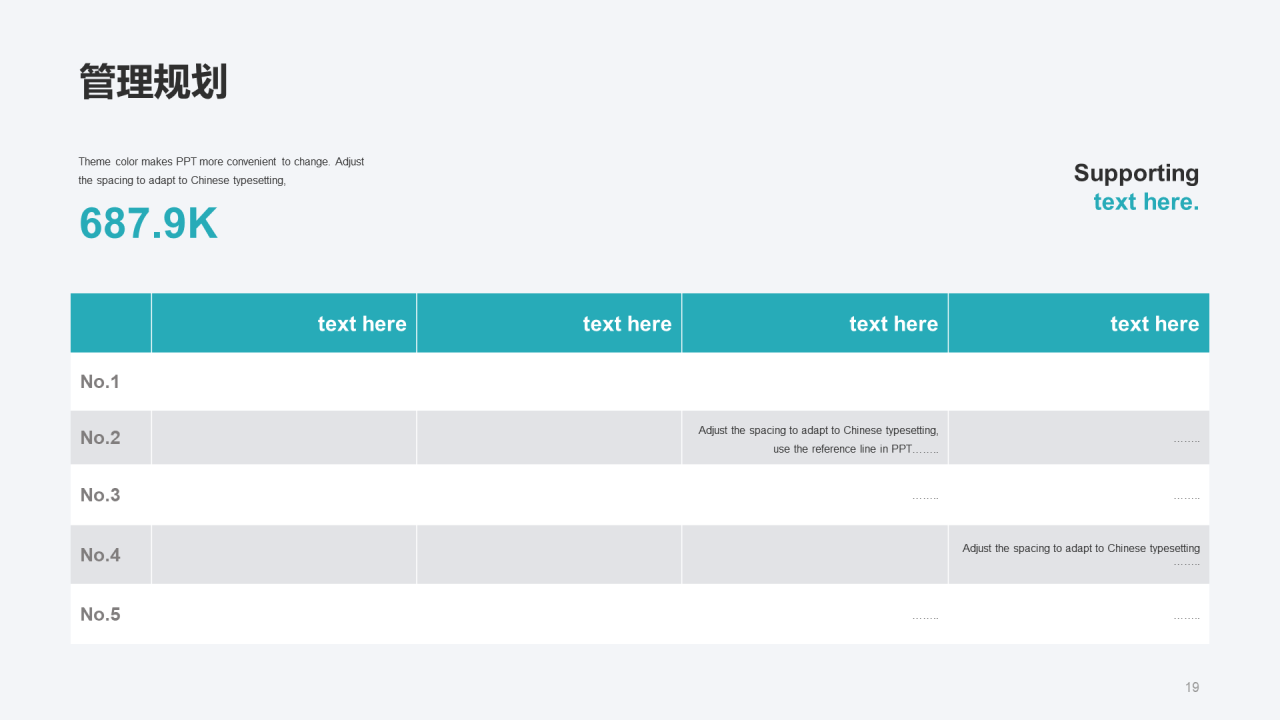Select the Theme color description paragraph
The image size is (1280, 720).
pyautogui.click(x=221, y=171)
